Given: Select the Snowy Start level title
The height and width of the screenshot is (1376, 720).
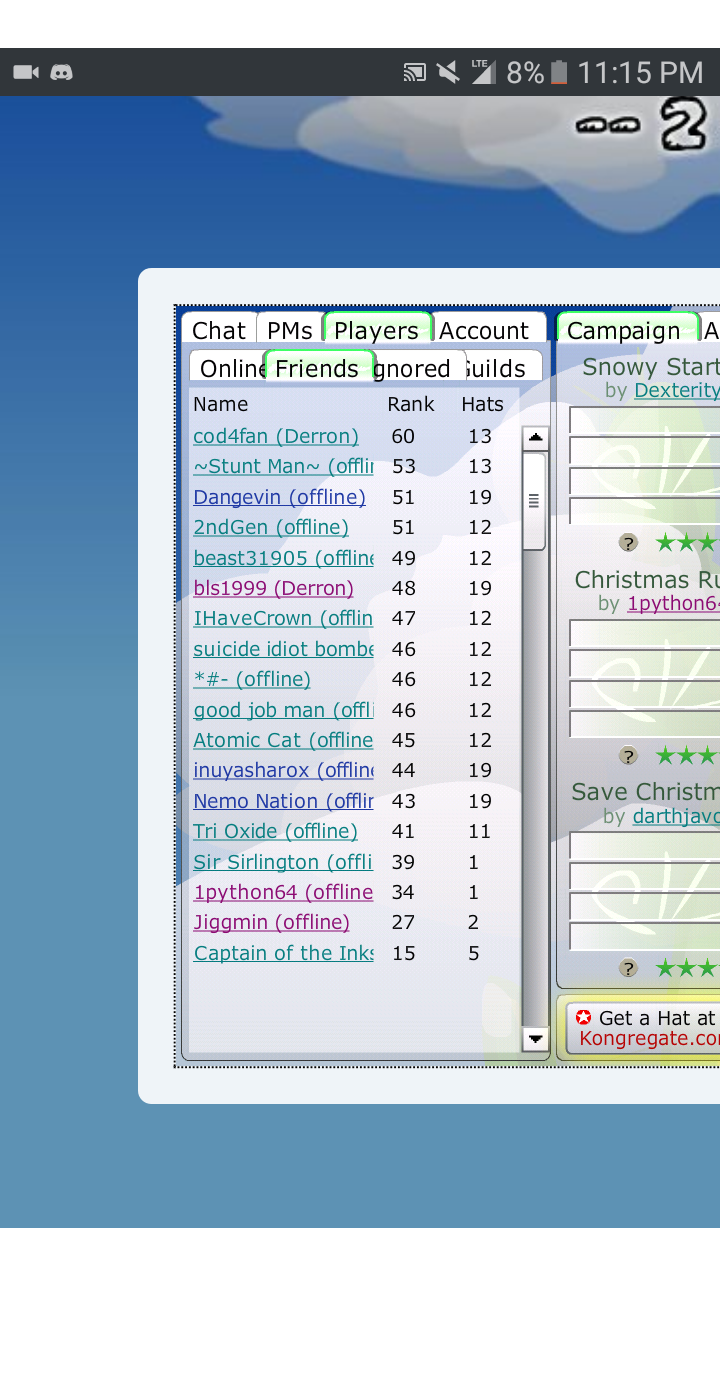Looking at the screenshot, I should coord(651,367).
